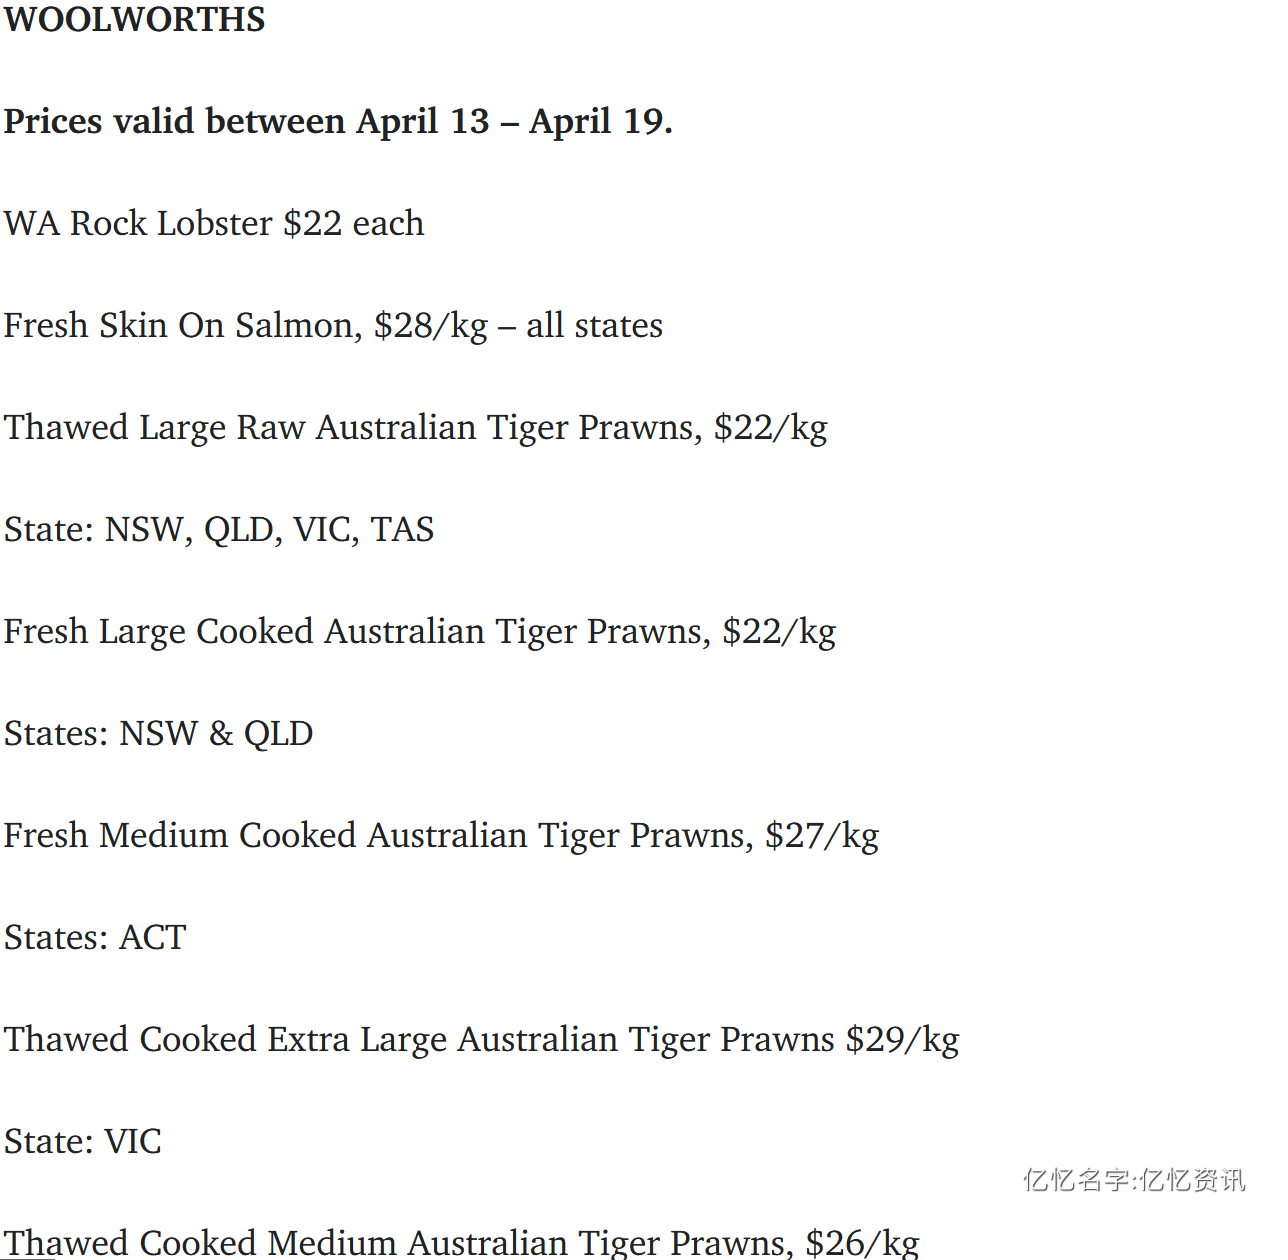Click the Fresh Large Cooked Tiger Prawns line
Screen dimensions: 1288x1260
click(x=420, y=632)
